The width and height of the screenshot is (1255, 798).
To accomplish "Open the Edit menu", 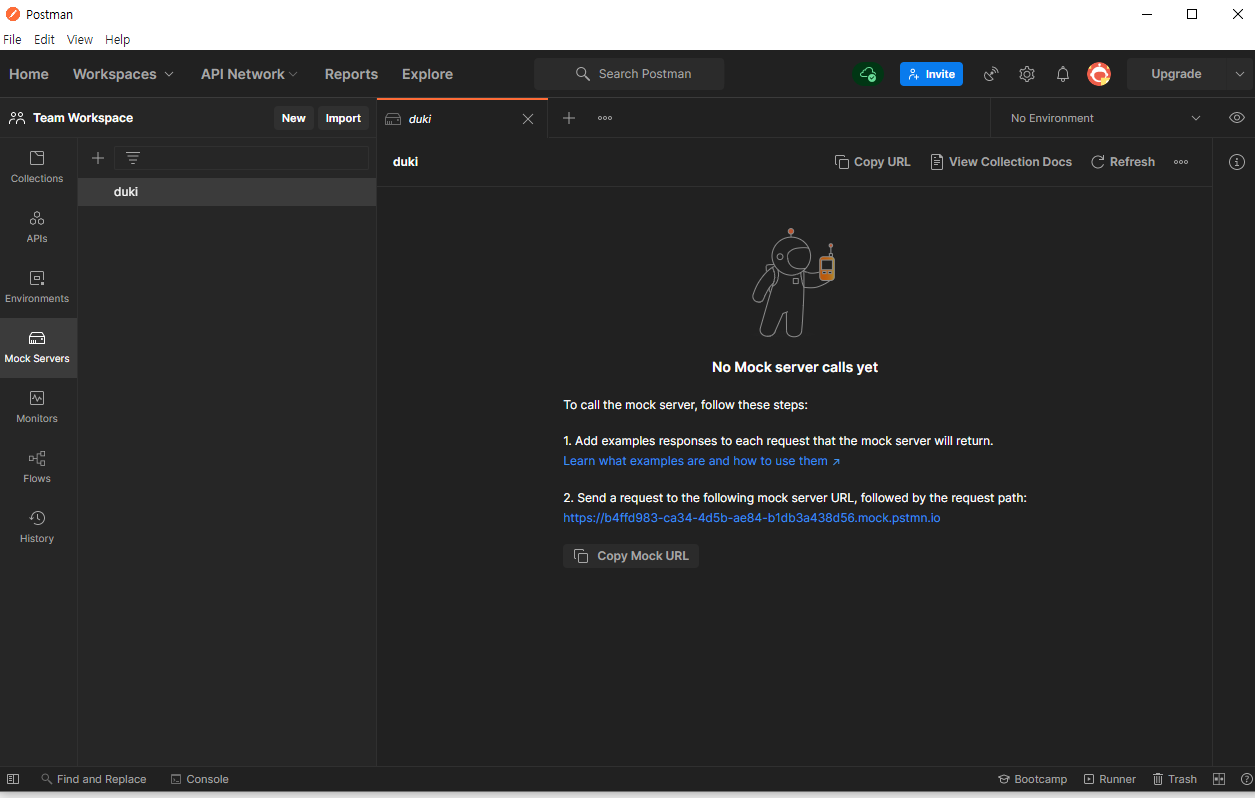I will point(44,40).
